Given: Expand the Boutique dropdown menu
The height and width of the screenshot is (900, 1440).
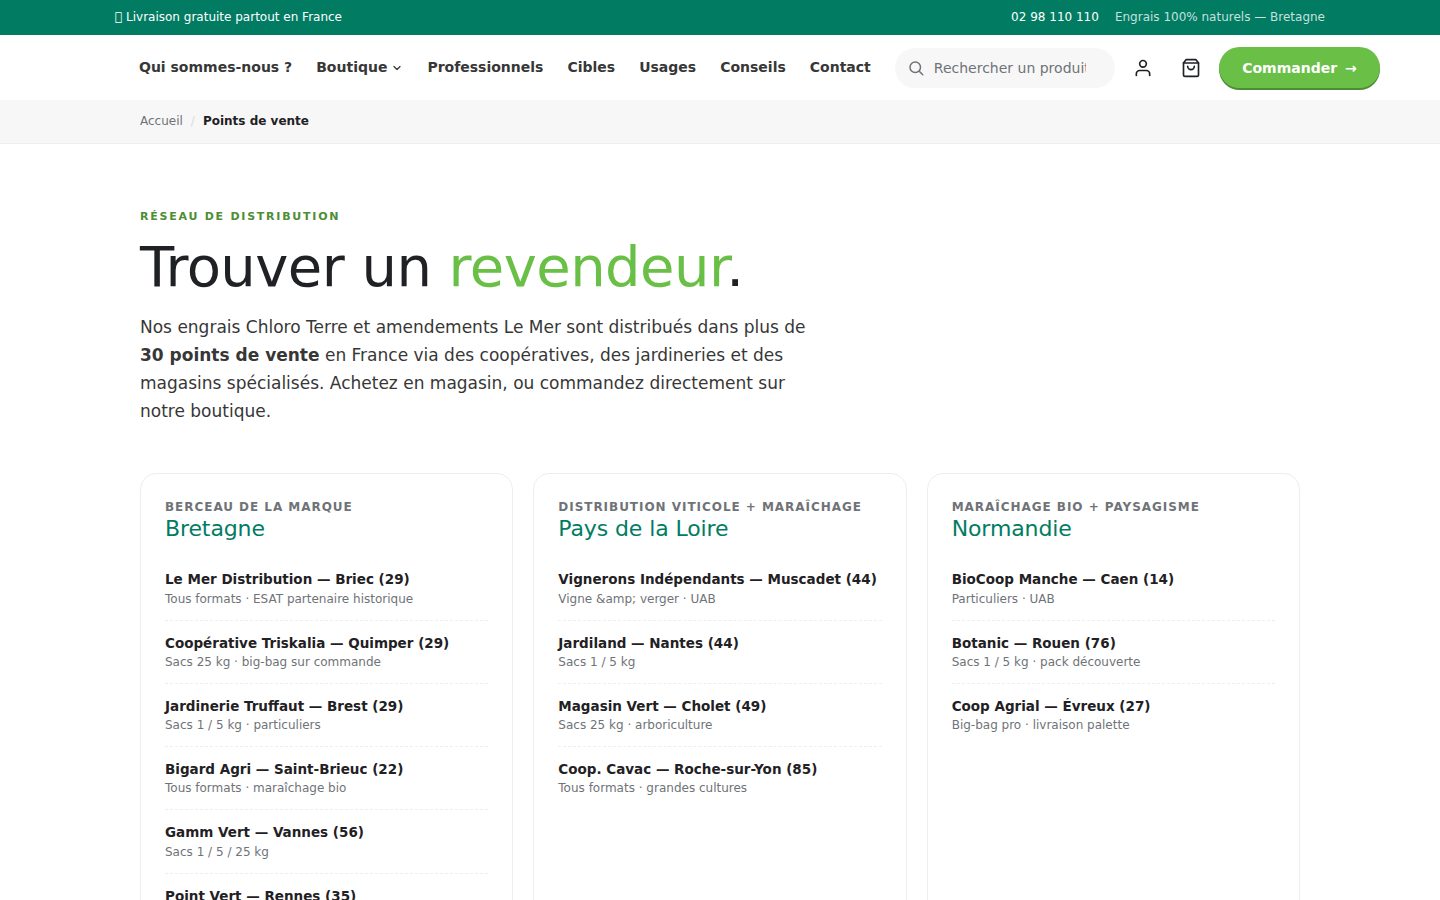Looking at the screenshot, I should (x=359, y=67).
